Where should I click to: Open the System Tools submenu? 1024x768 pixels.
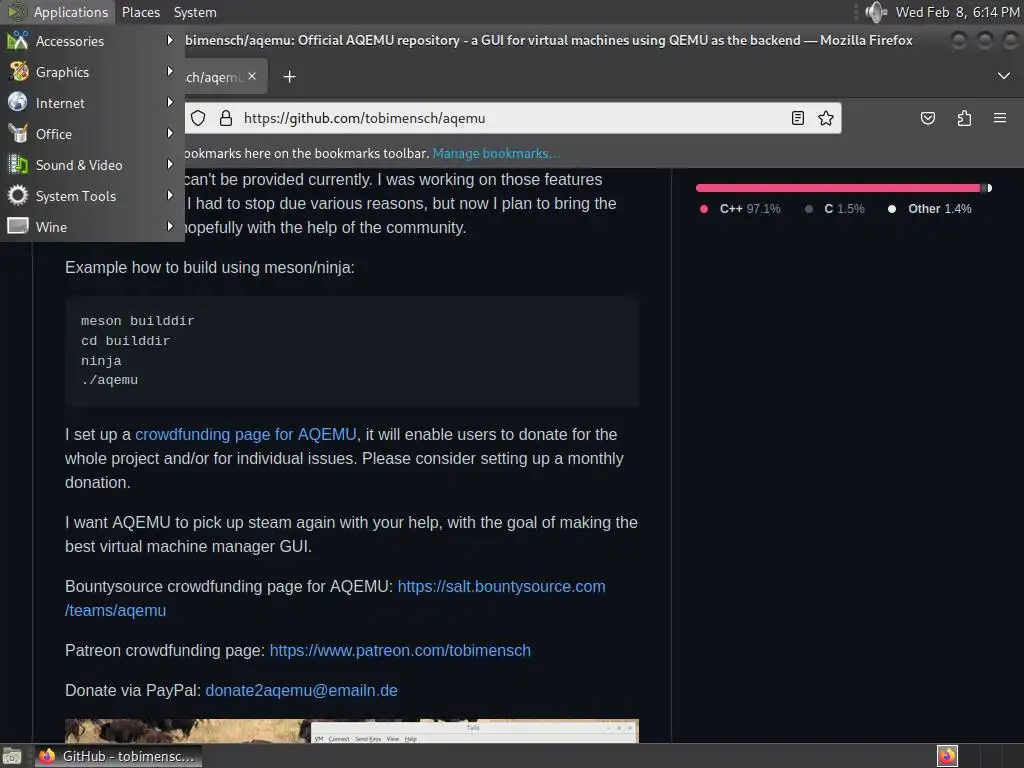[x=91, y=196]
